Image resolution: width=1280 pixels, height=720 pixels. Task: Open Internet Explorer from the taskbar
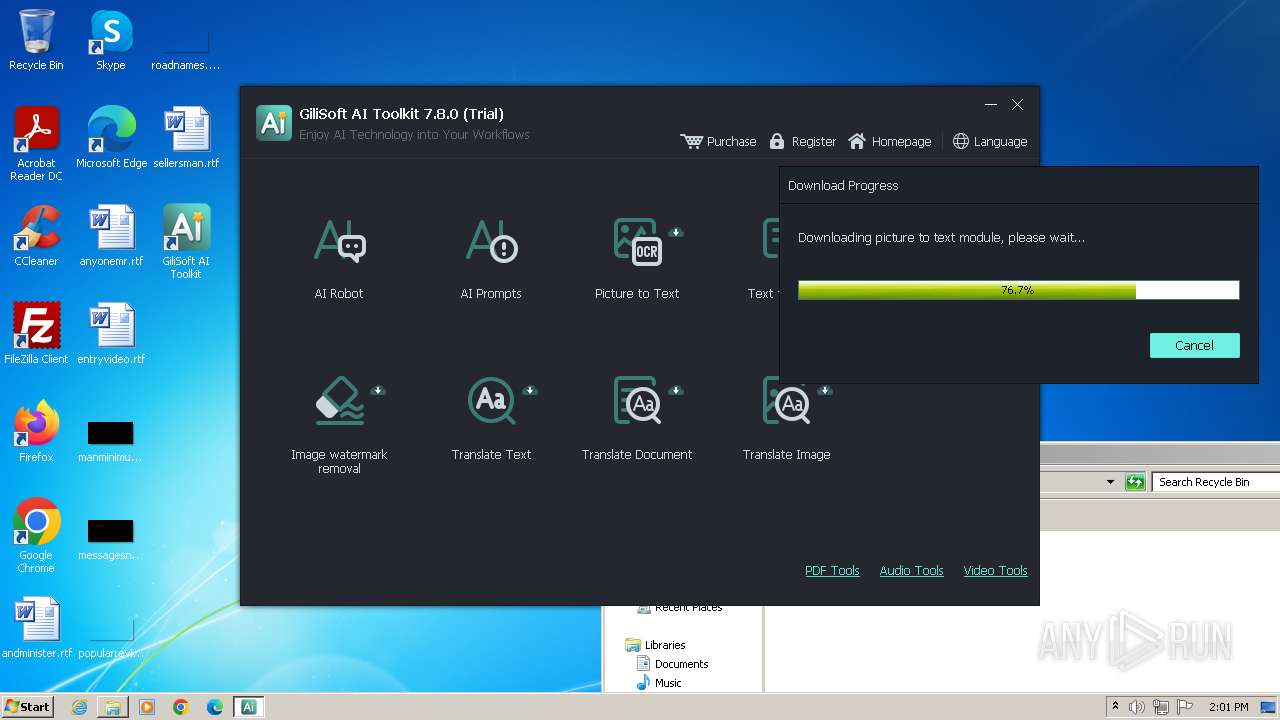click(79, 707)
